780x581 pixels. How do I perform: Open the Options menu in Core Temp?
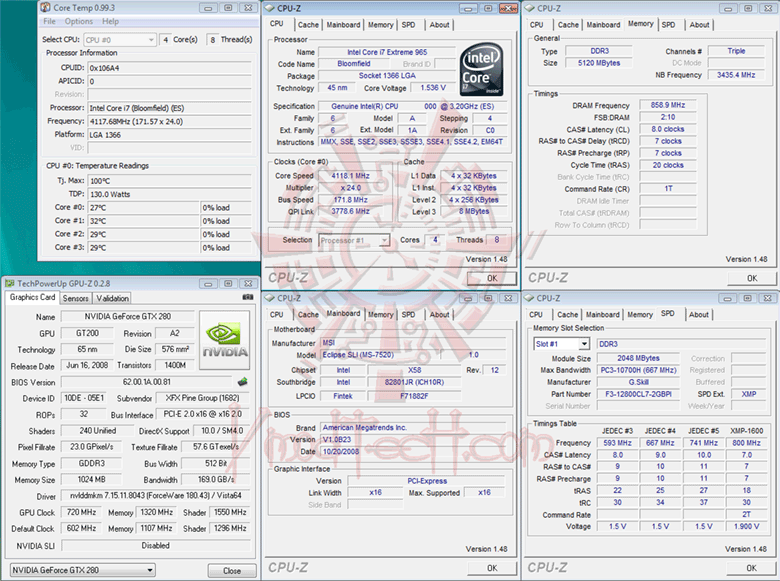(x=79, y=21)
